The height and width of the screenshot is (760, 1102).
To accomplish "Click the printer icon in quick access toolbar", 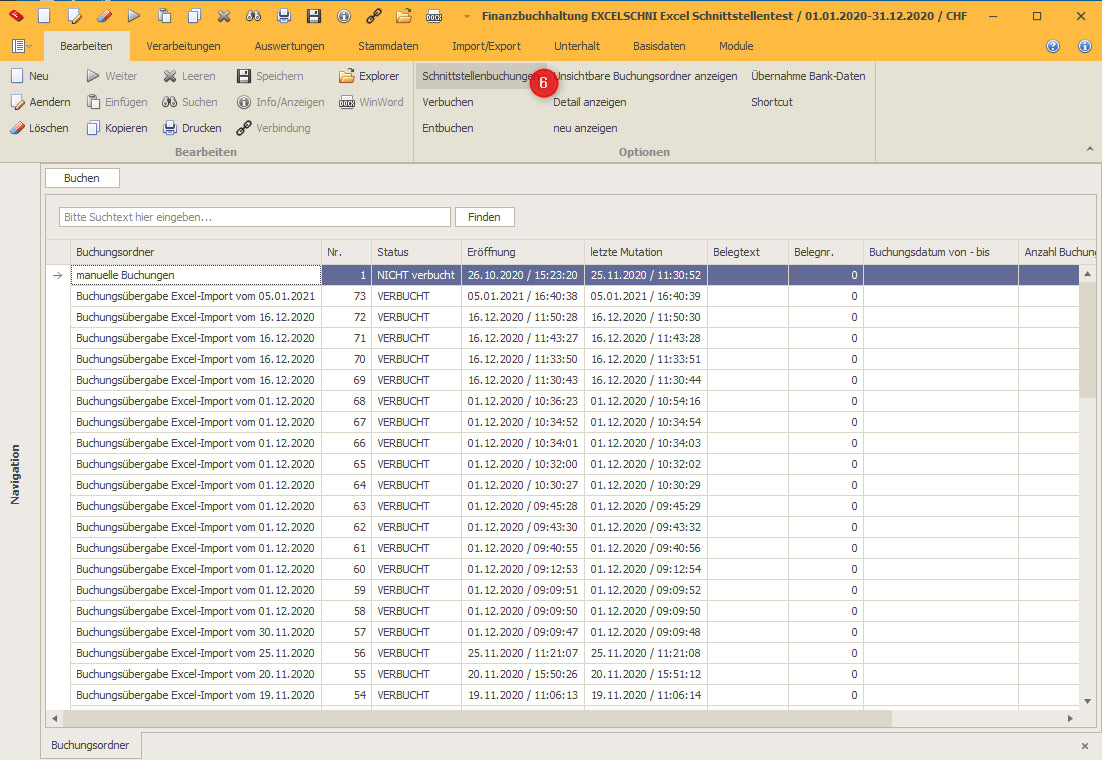I will 283,16.
